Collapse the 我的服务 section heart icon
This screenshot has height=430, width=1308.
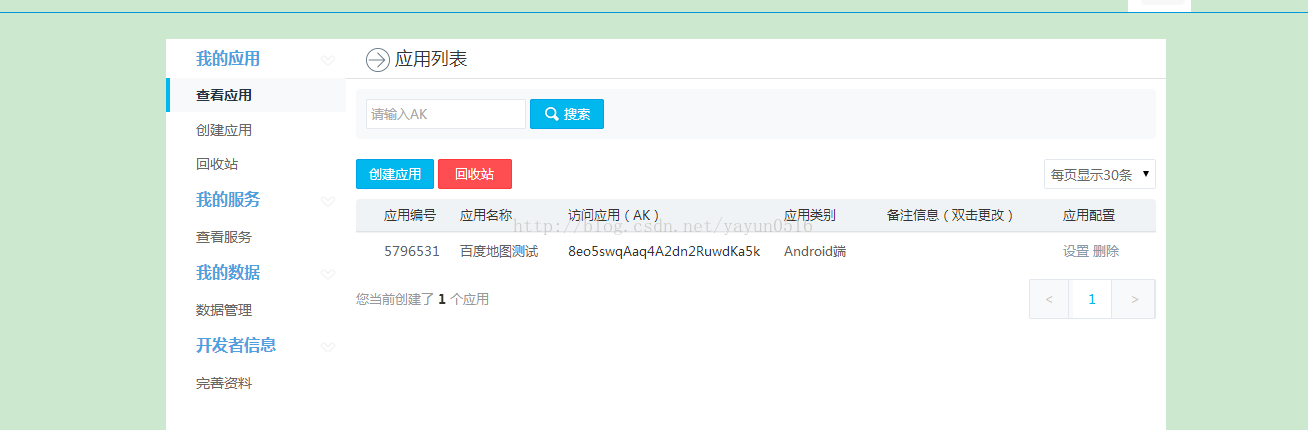tap(328, 201)
